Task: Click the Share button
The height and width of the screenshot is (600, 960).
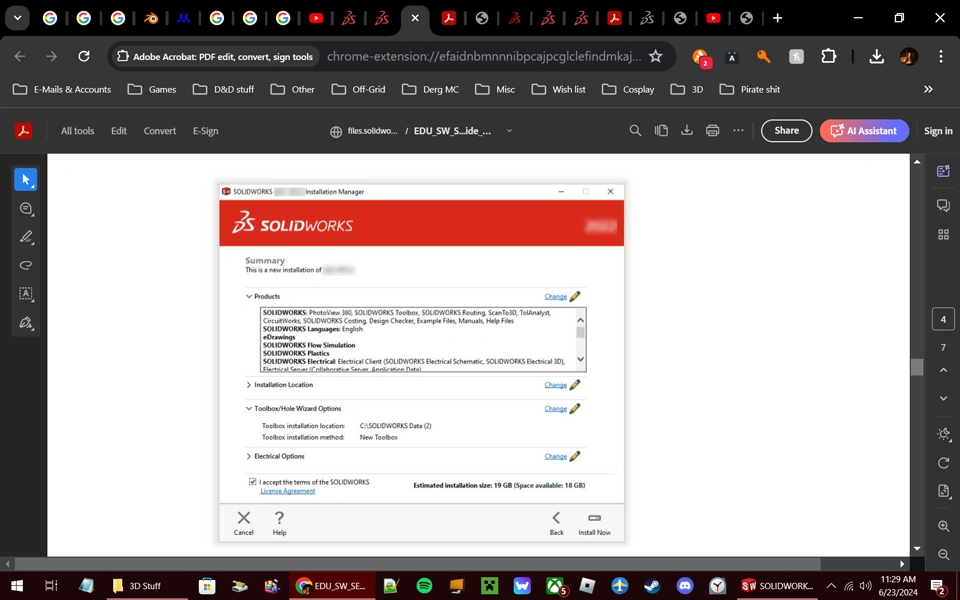Action: click(786, 130)
